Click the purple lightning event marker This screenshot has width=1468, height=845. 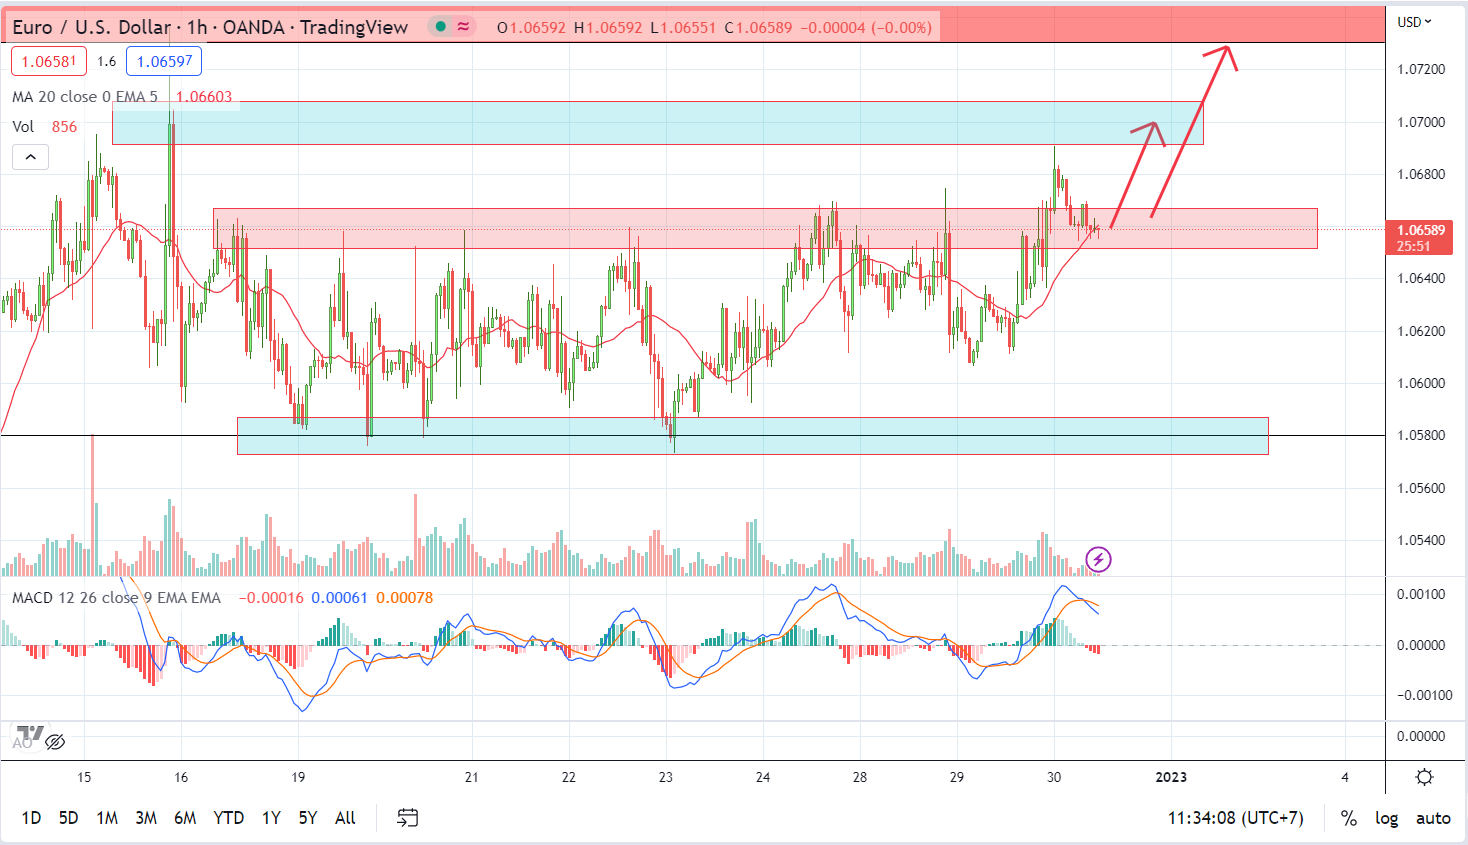click(x=1098, y=559)
